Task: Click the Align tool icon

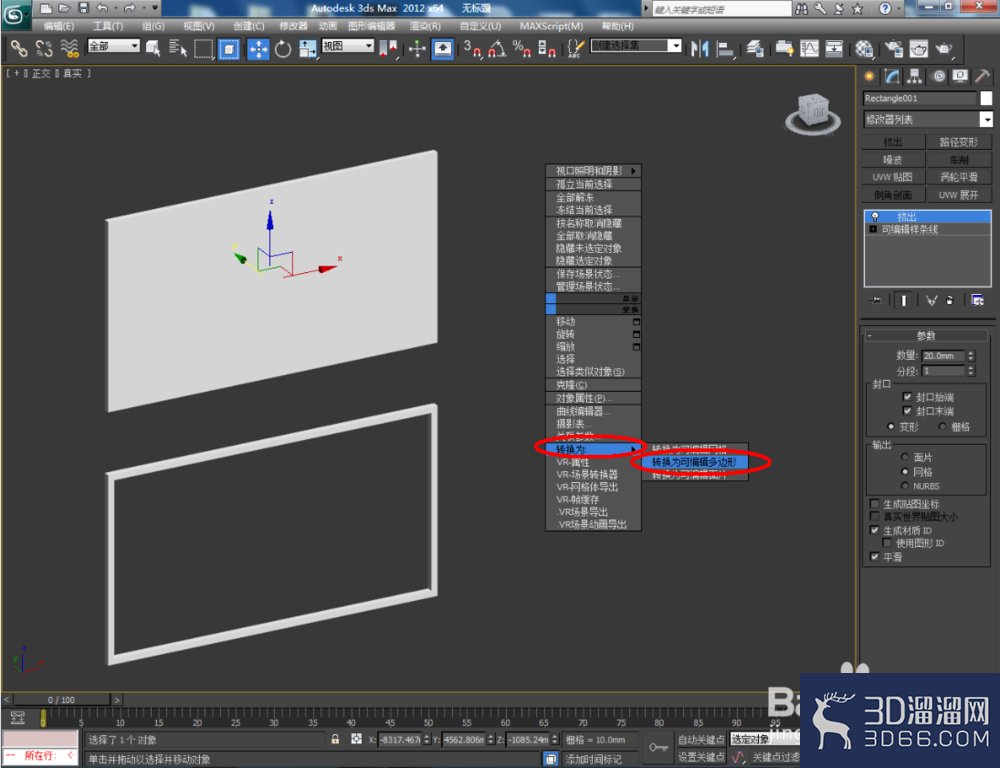Action: pyautogui.click(x=725, y=48)
